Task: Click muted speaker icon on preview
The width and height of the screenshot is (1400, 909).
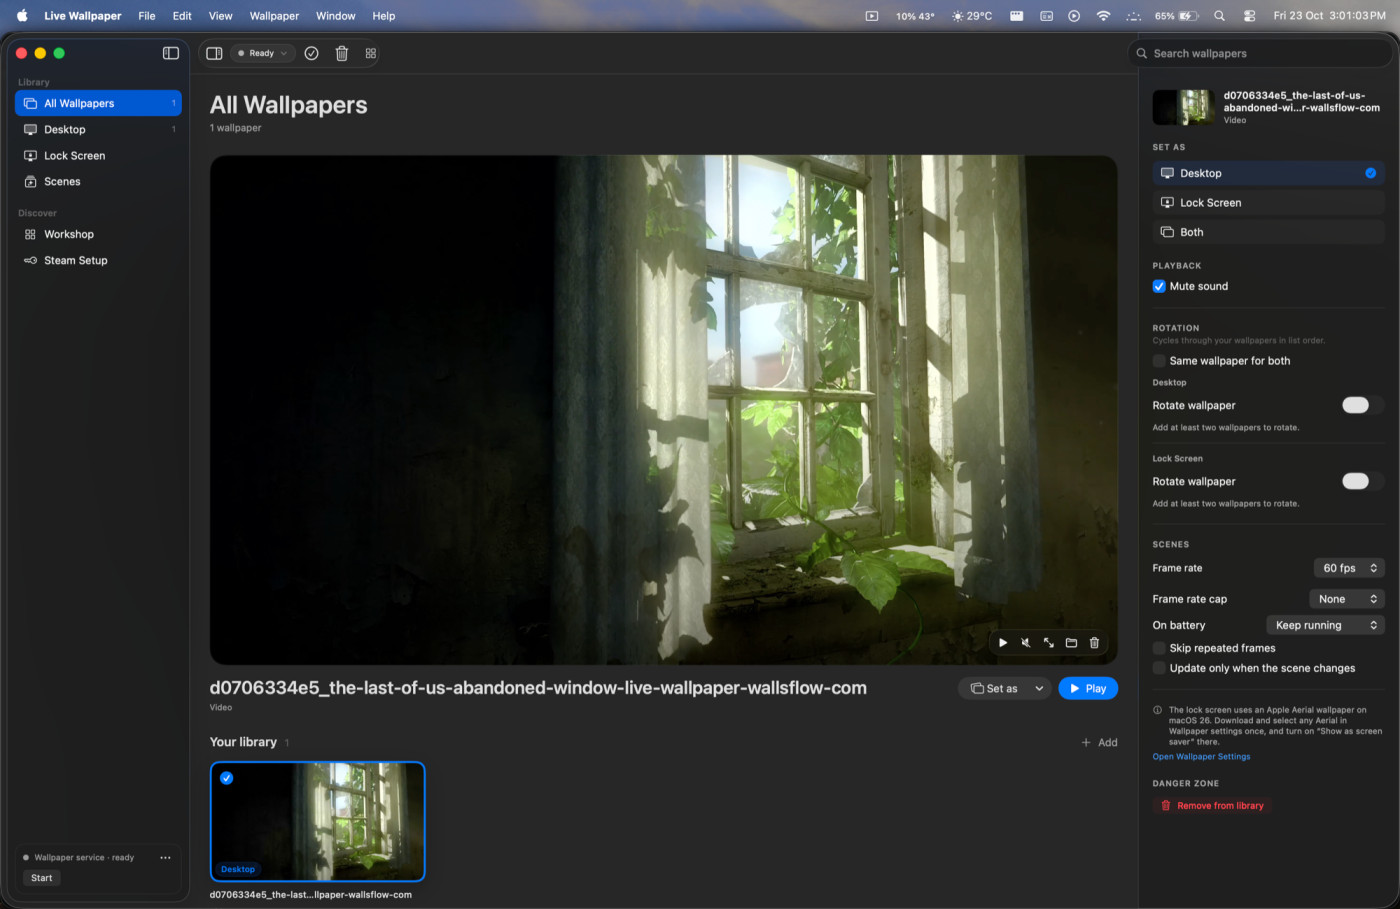Action: [x=1026, y=643]
